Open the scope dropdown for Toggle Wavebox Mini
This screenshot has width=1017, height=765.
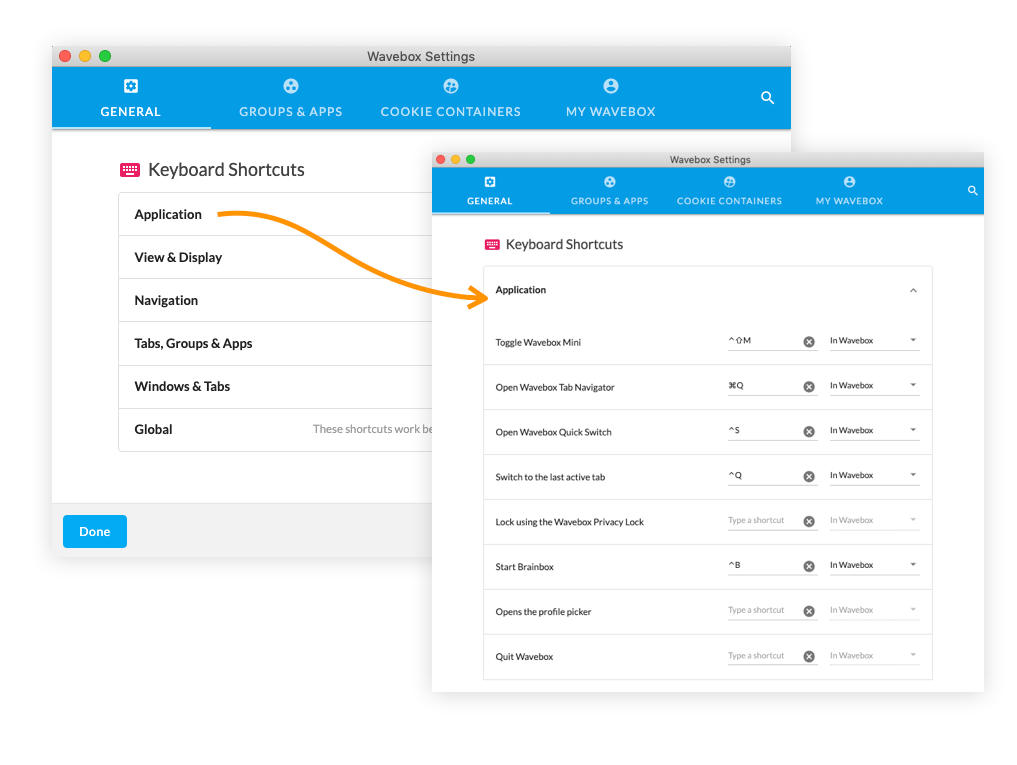click(x=874, y=341)
